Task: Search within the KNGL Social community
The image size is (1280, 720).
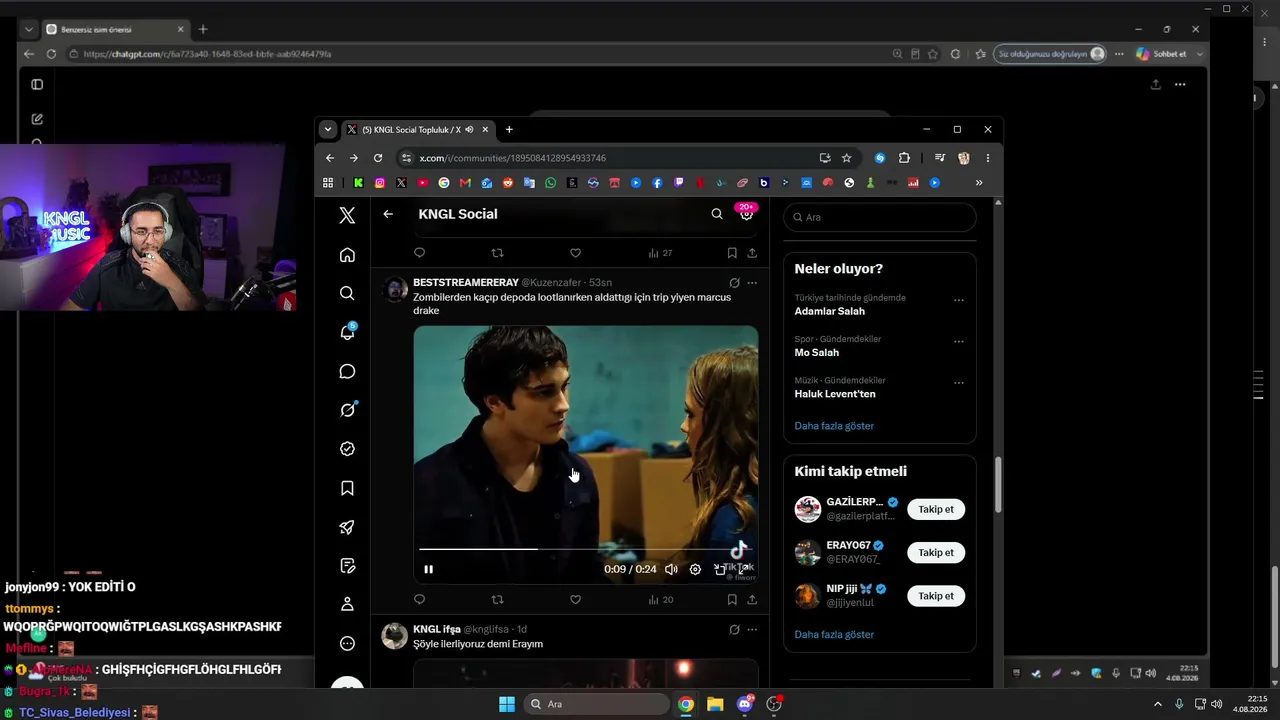Action: click(717, 214)
